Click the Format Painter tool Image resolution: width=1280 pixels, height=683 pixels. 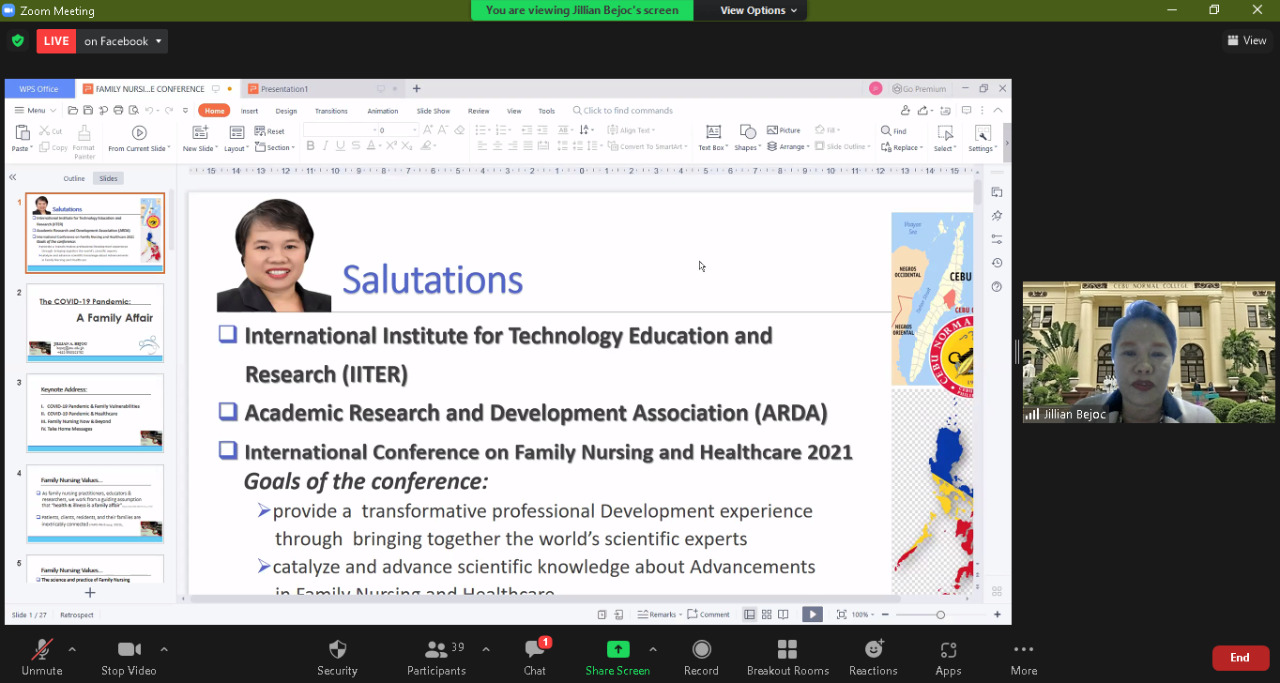pos(84,142)
